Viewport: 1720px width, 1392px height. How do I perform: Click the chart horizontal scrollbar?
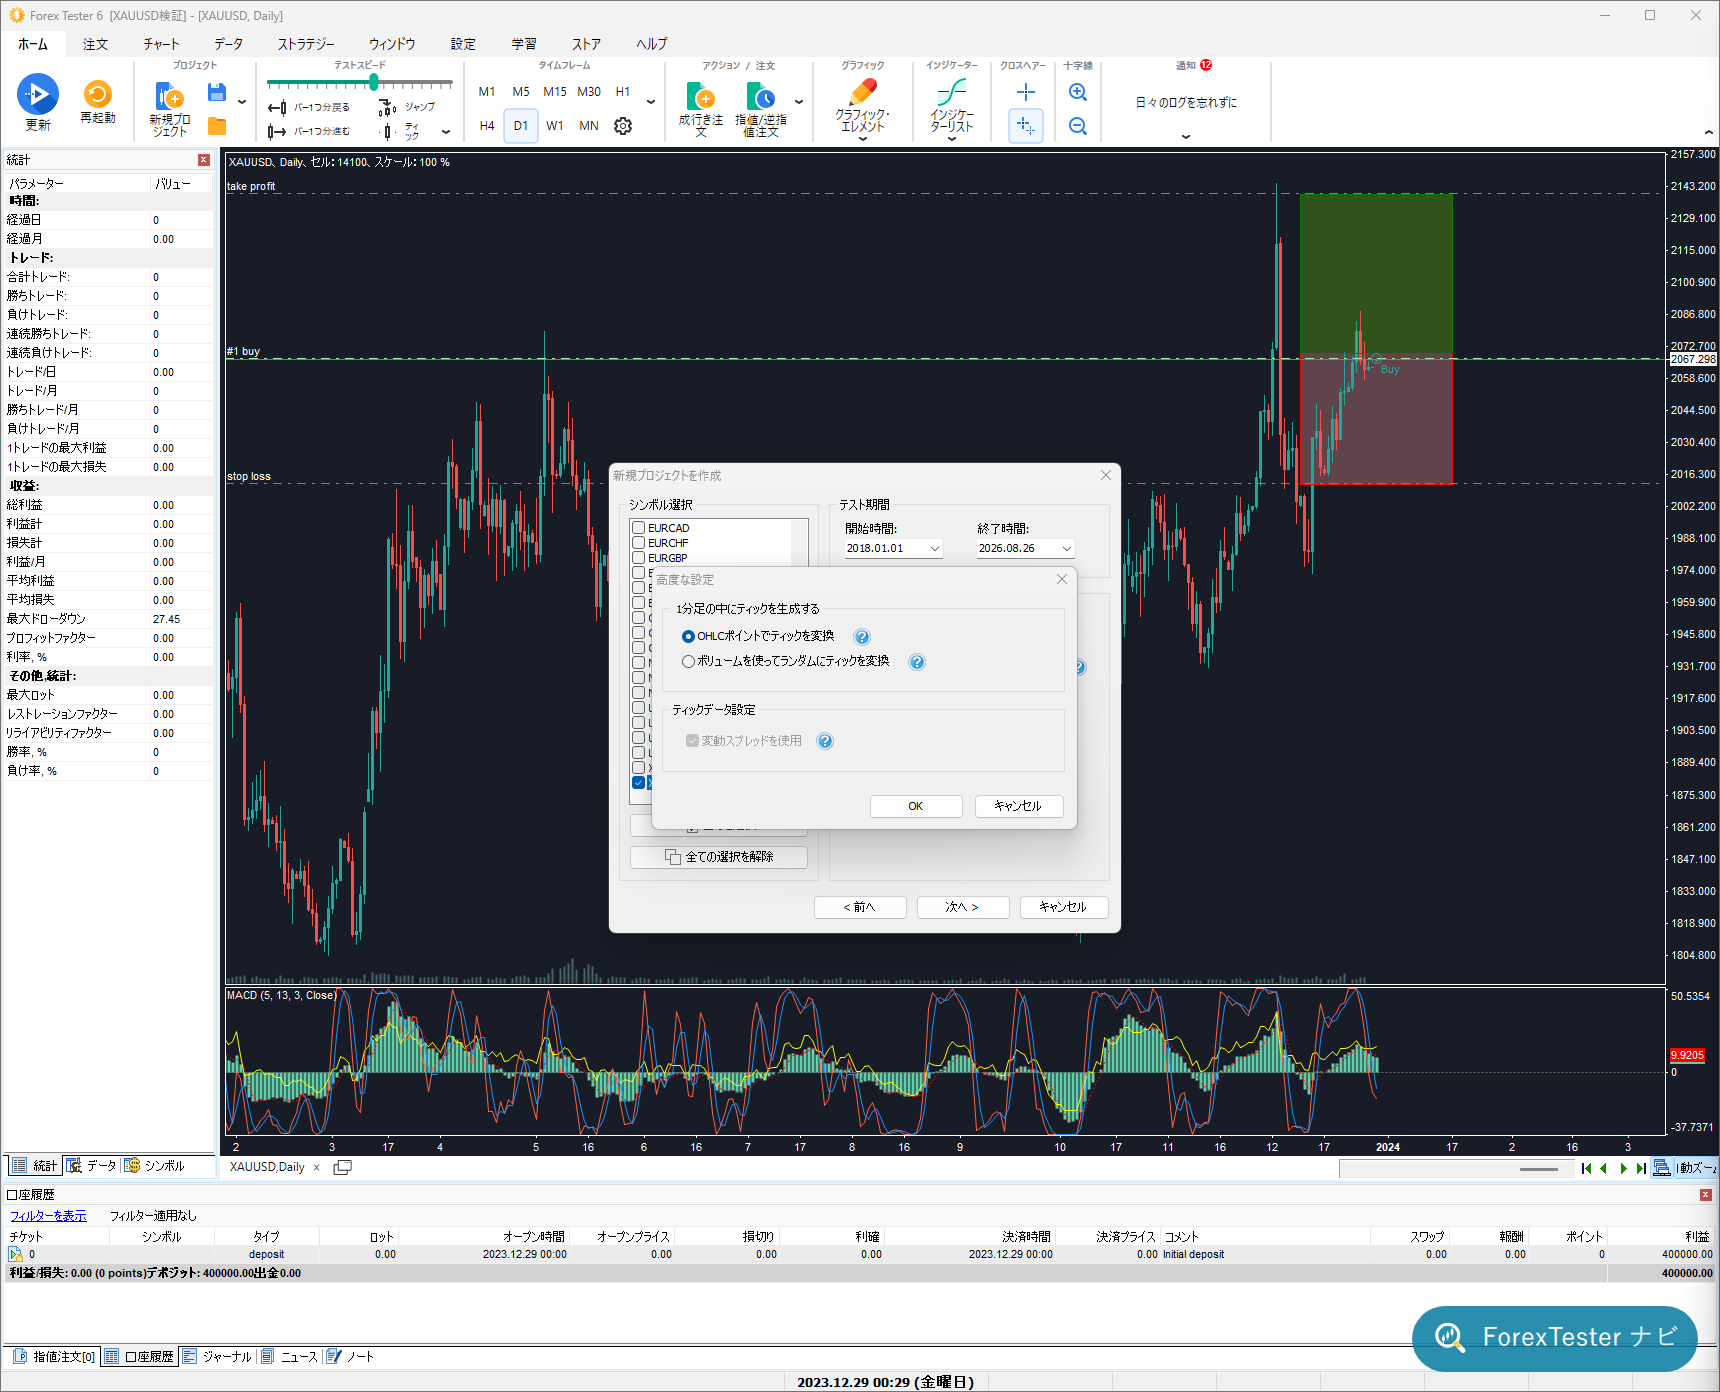click(1456, 1169)
